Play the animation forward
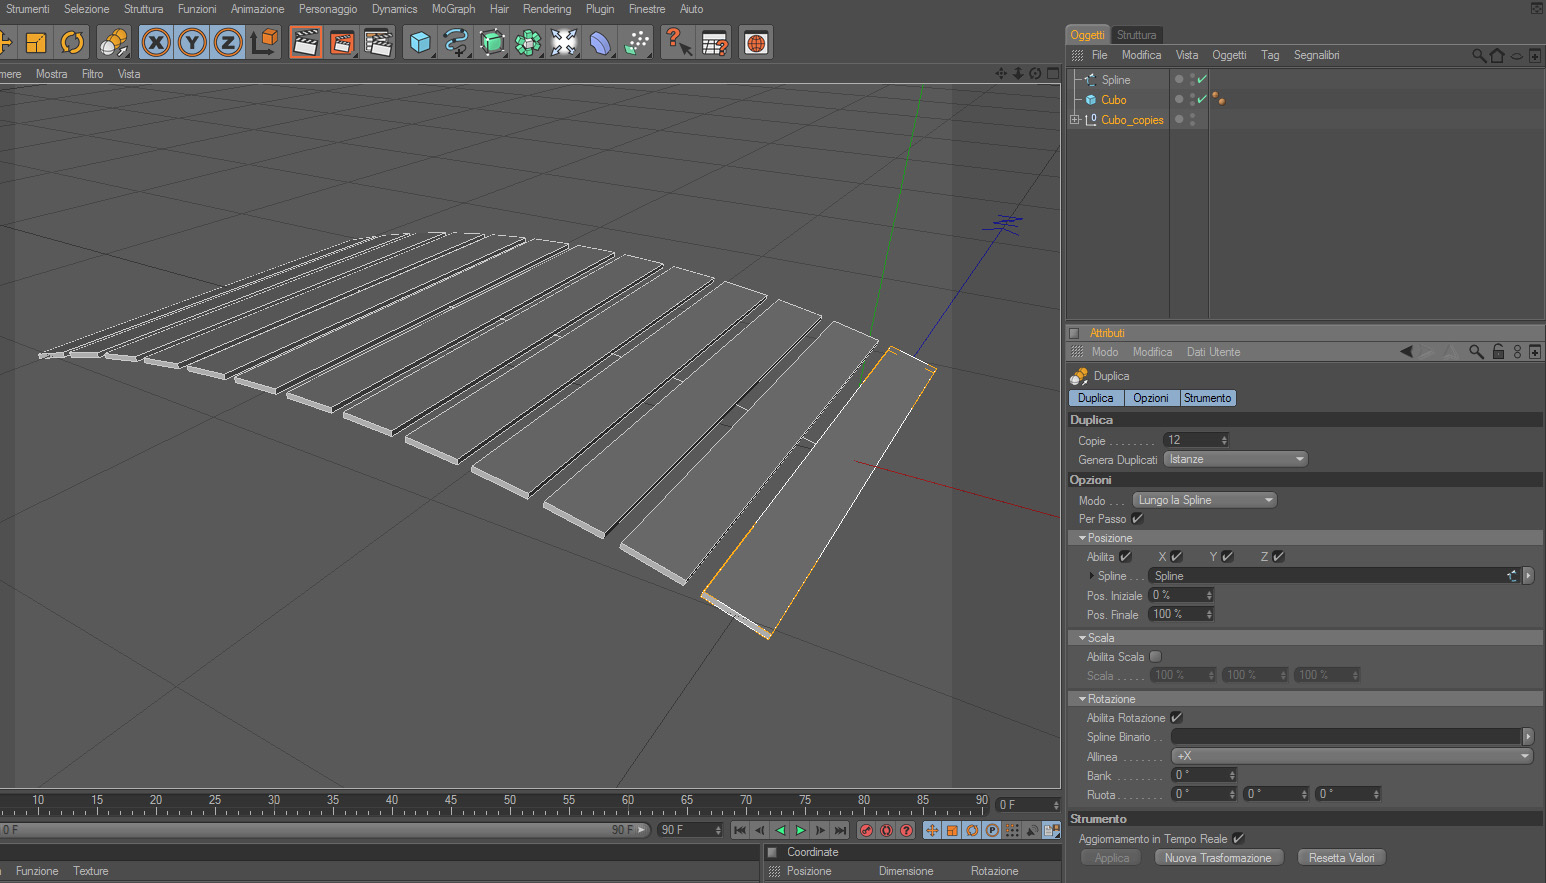This screenshot has width=1546, height=883. pyautogui.click(x=800, y=830)
